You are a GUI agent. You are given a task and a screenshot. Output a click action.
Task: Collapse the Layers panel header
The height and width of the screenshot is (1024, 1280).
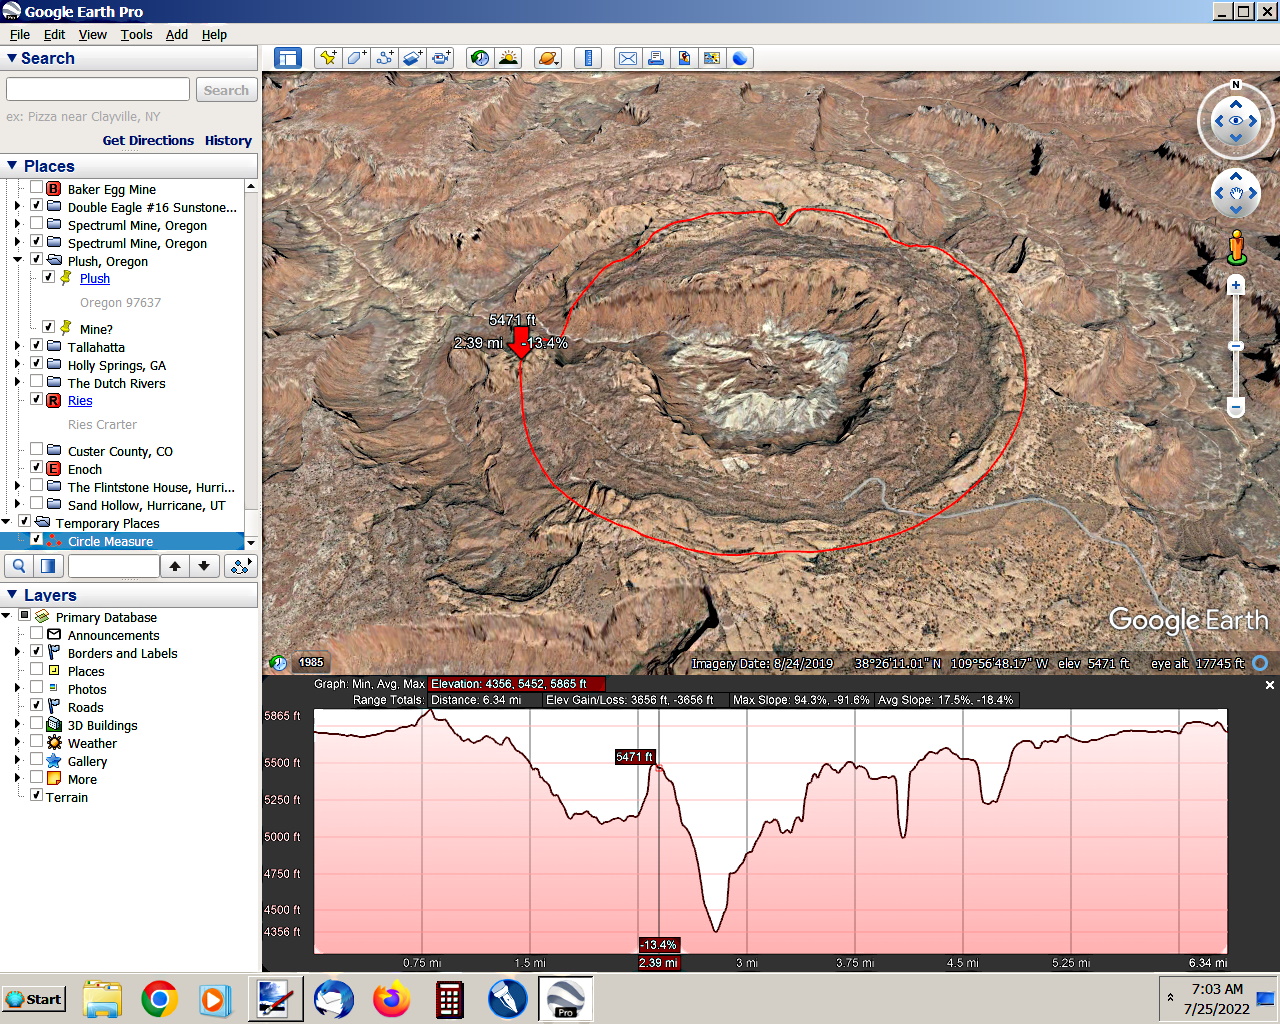pyautogui.click(x=12, y=595)
